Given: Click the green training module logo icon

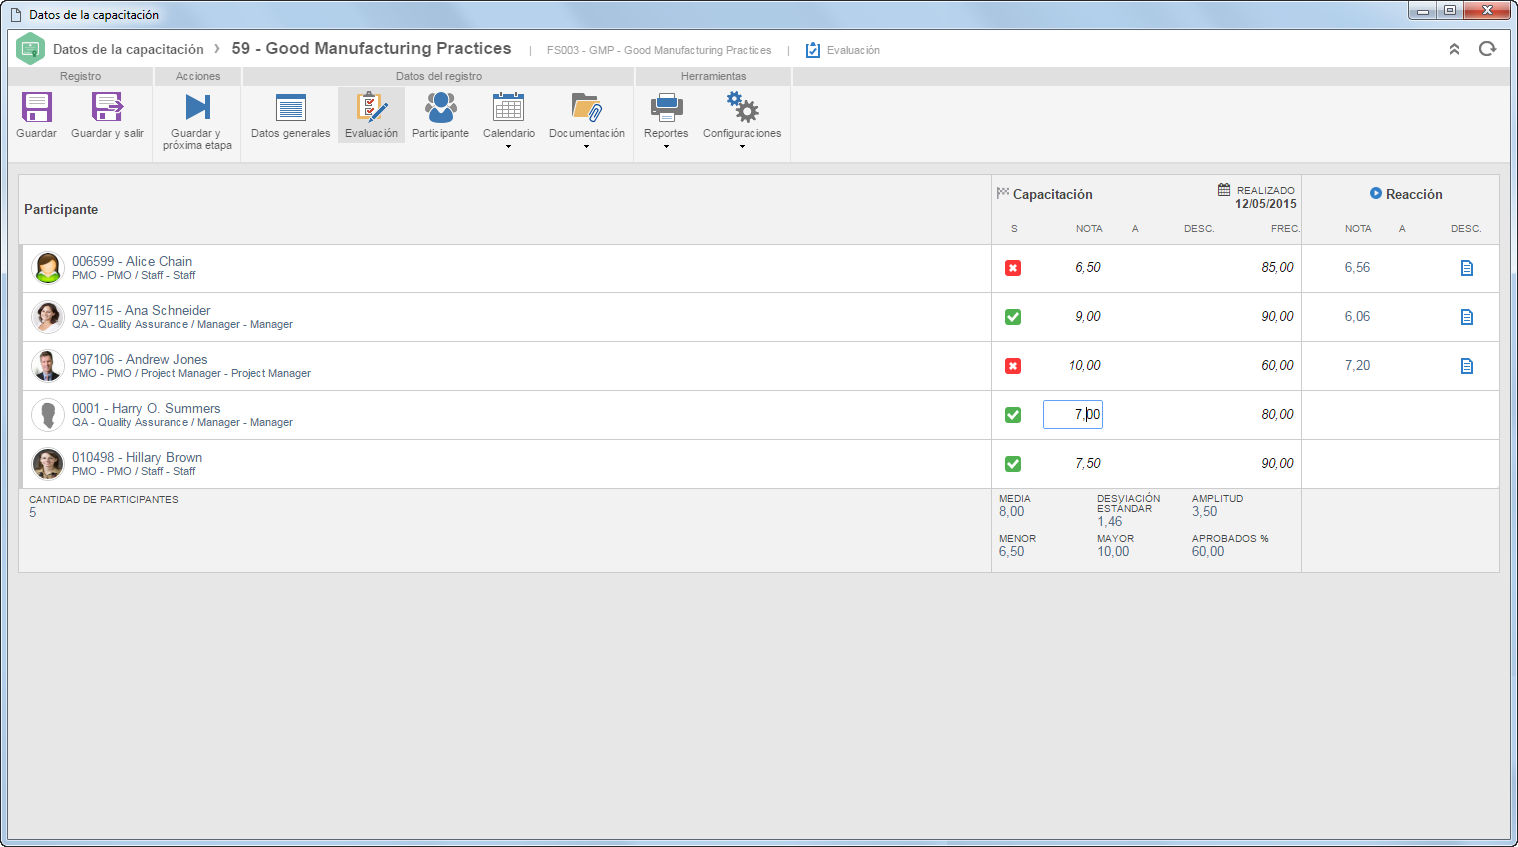Looking at the screenshot, I should tap(31, 48).
